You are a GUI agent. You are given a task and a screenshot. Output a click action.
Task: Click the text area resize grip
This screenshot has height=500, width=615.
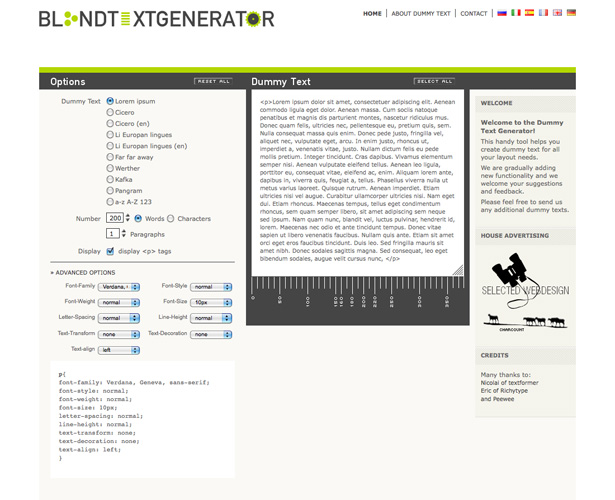(458, 270)
